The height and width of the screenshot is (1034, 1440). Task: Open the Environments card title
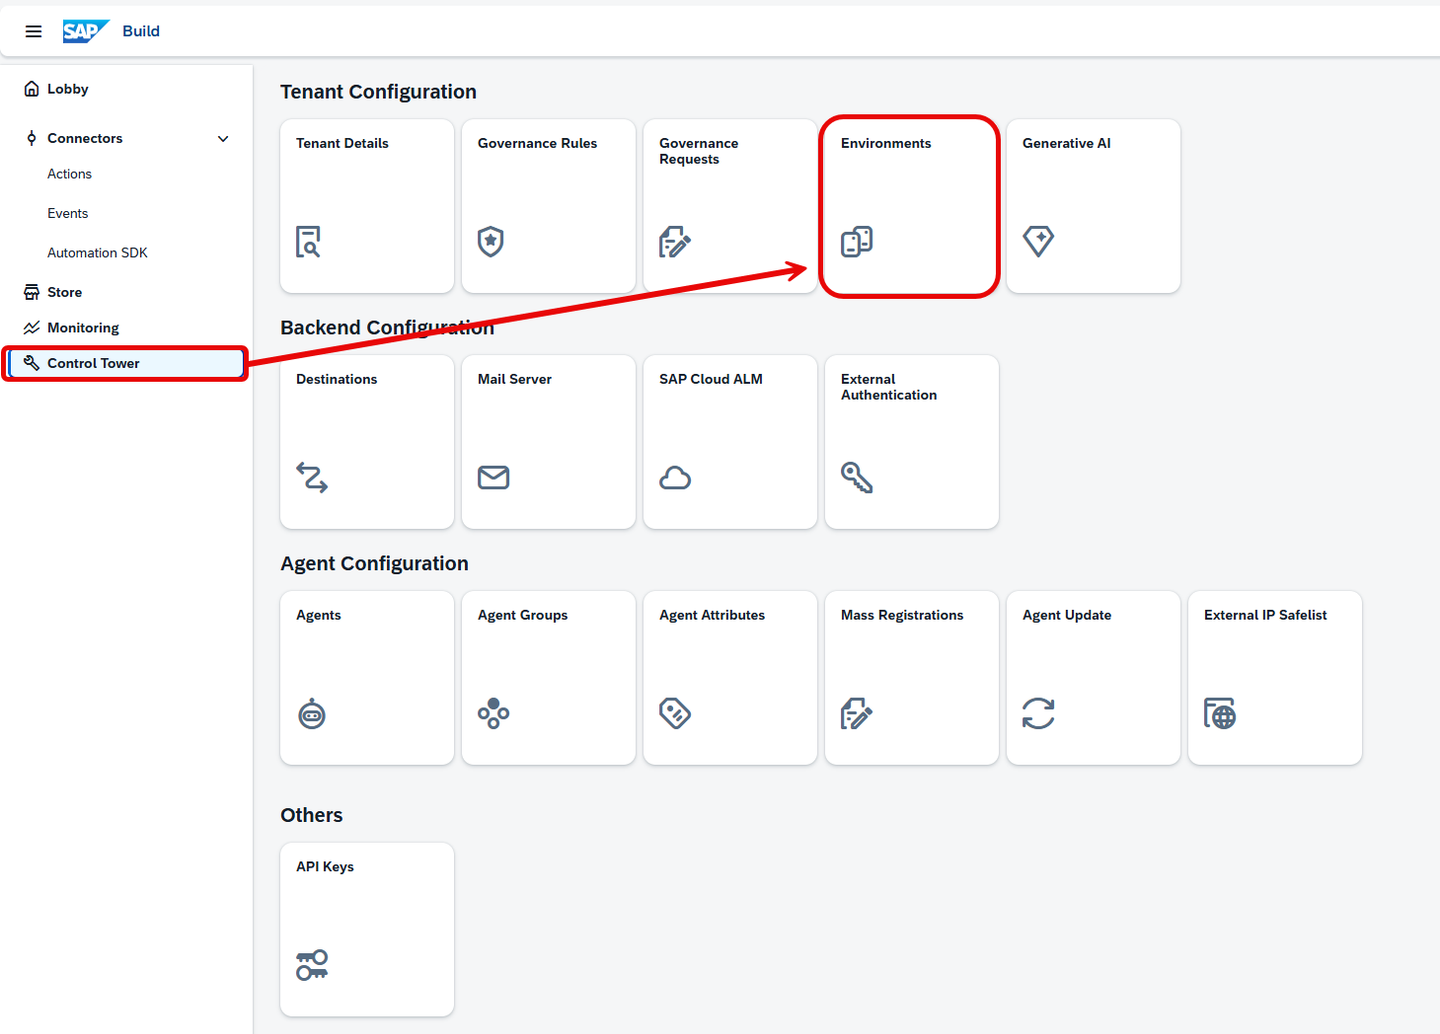[886, 143]
